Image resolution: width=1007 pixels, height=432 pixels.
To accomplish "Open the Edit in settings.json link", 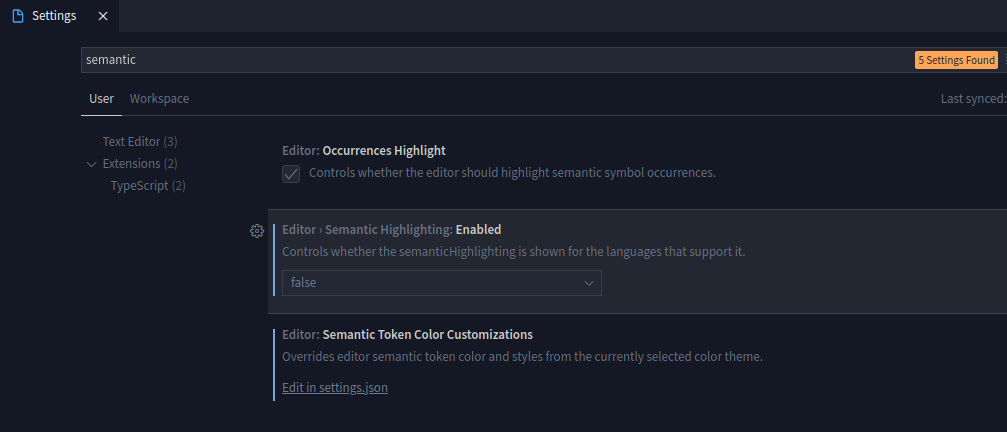I will pos(334,387).
